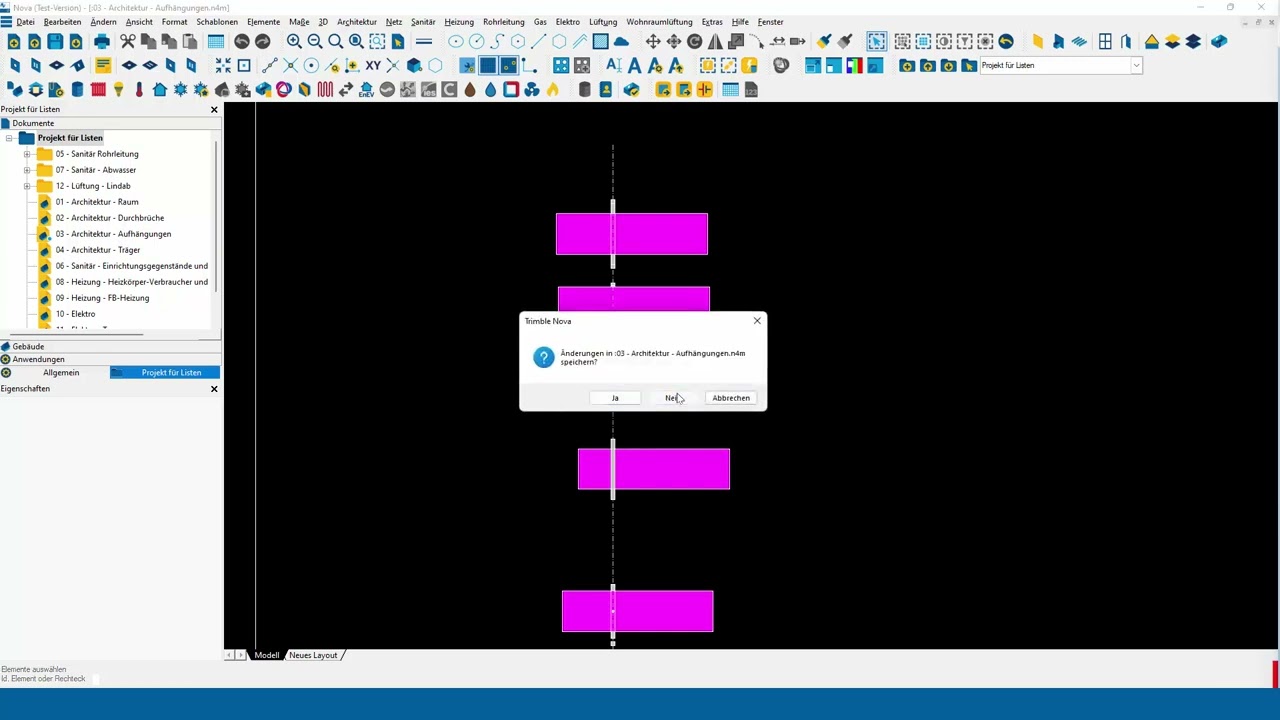Close the Projekt für Listen side panel
1280x720 pixels.
(214, 109)
